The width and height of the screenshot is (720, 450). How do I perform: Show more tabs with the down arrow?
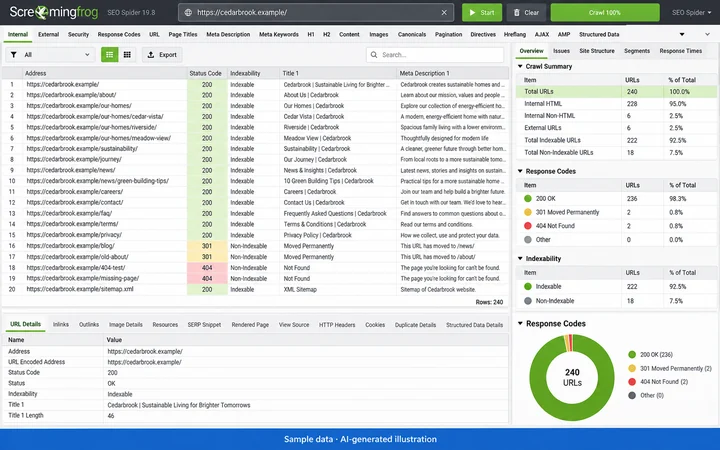coord(682,34)
